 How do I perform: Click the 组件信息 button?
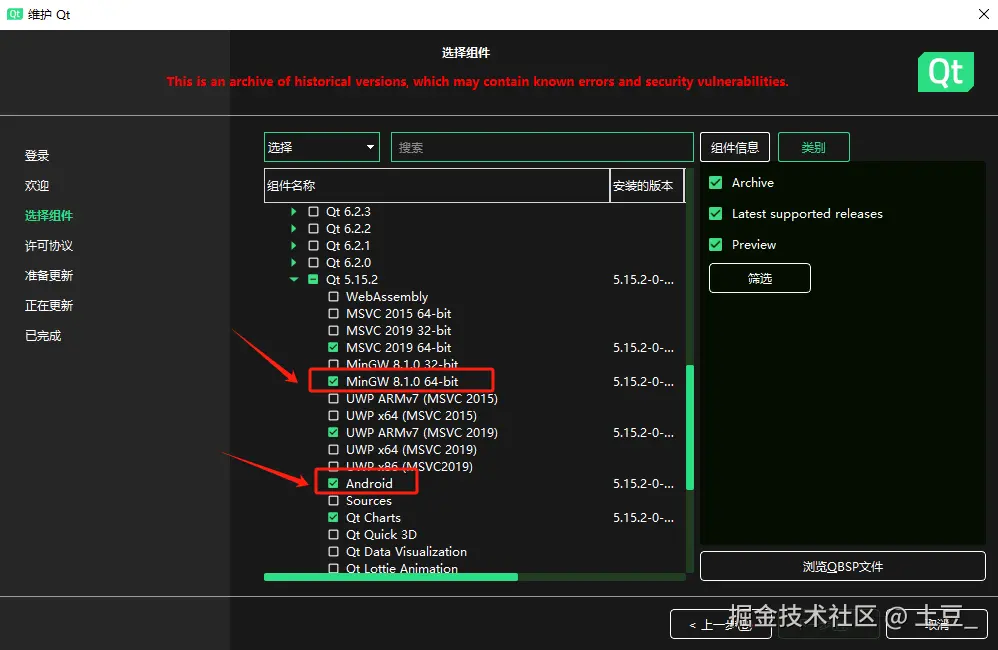734,147
